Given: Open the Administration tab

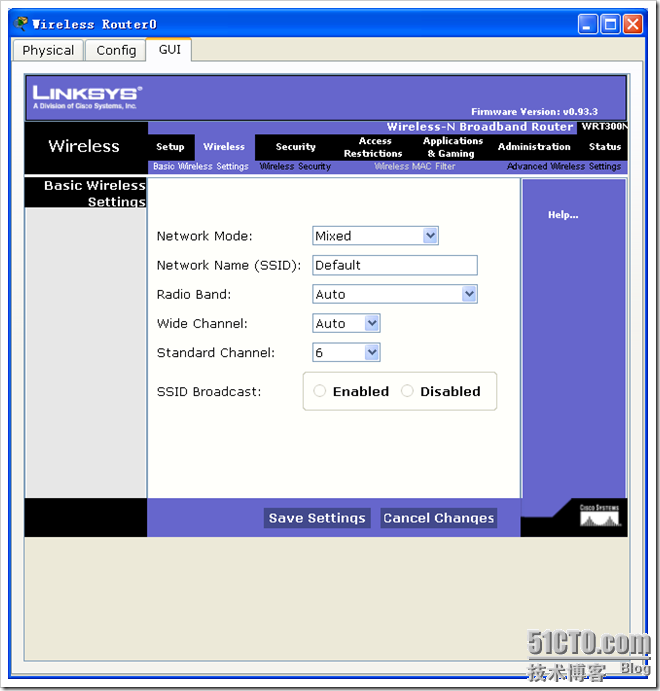Looking at the screenshot, I should (534, 147).
